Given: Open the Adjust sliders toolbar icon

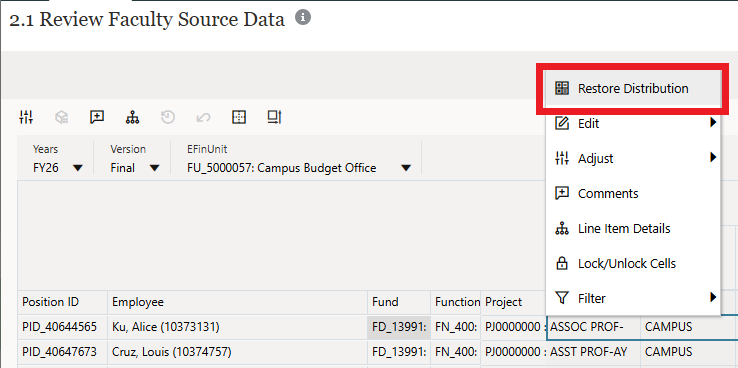Looking at the screenshot, I should click(x=26, y=117).
